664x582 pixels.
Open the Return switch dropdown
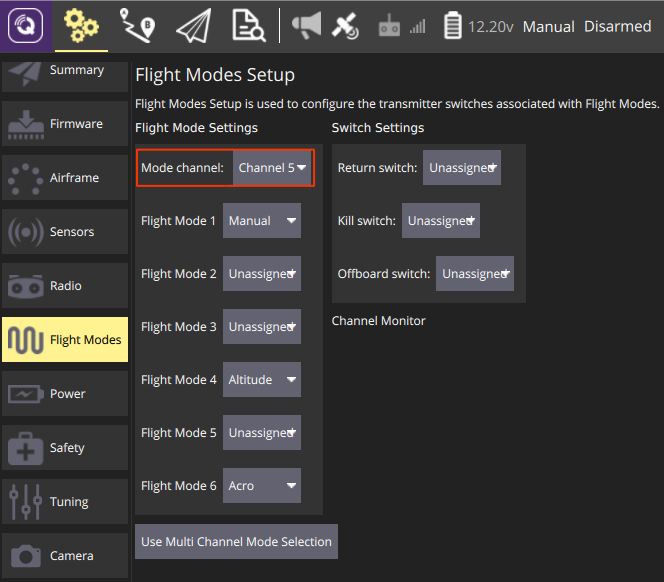[461, 168]
